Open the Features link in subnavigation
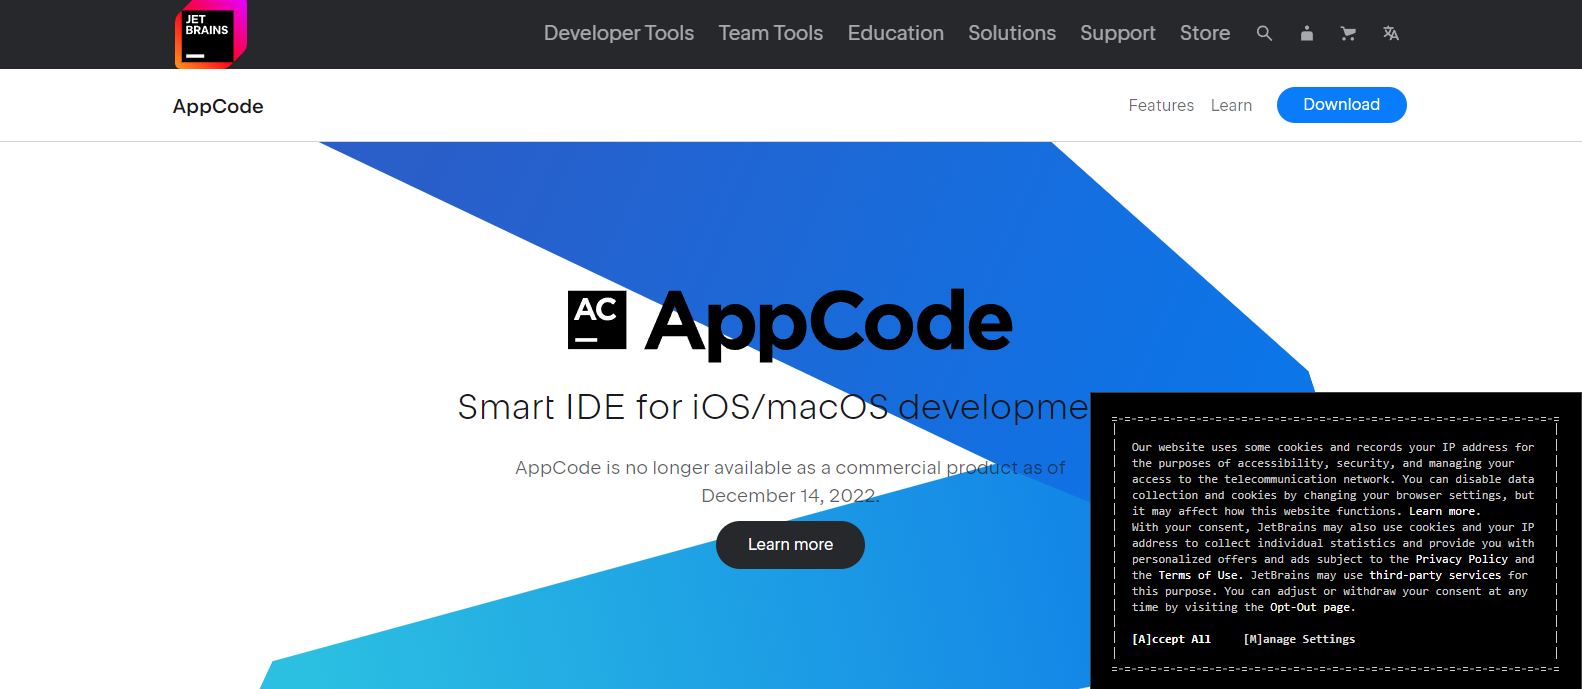This screenshot has height=689, width=1582. 1161,106
